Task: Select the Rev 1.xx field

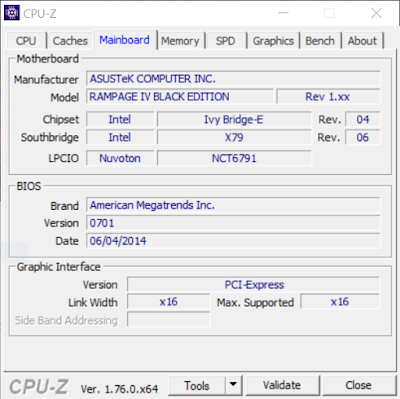Action: tap(328, 97)
